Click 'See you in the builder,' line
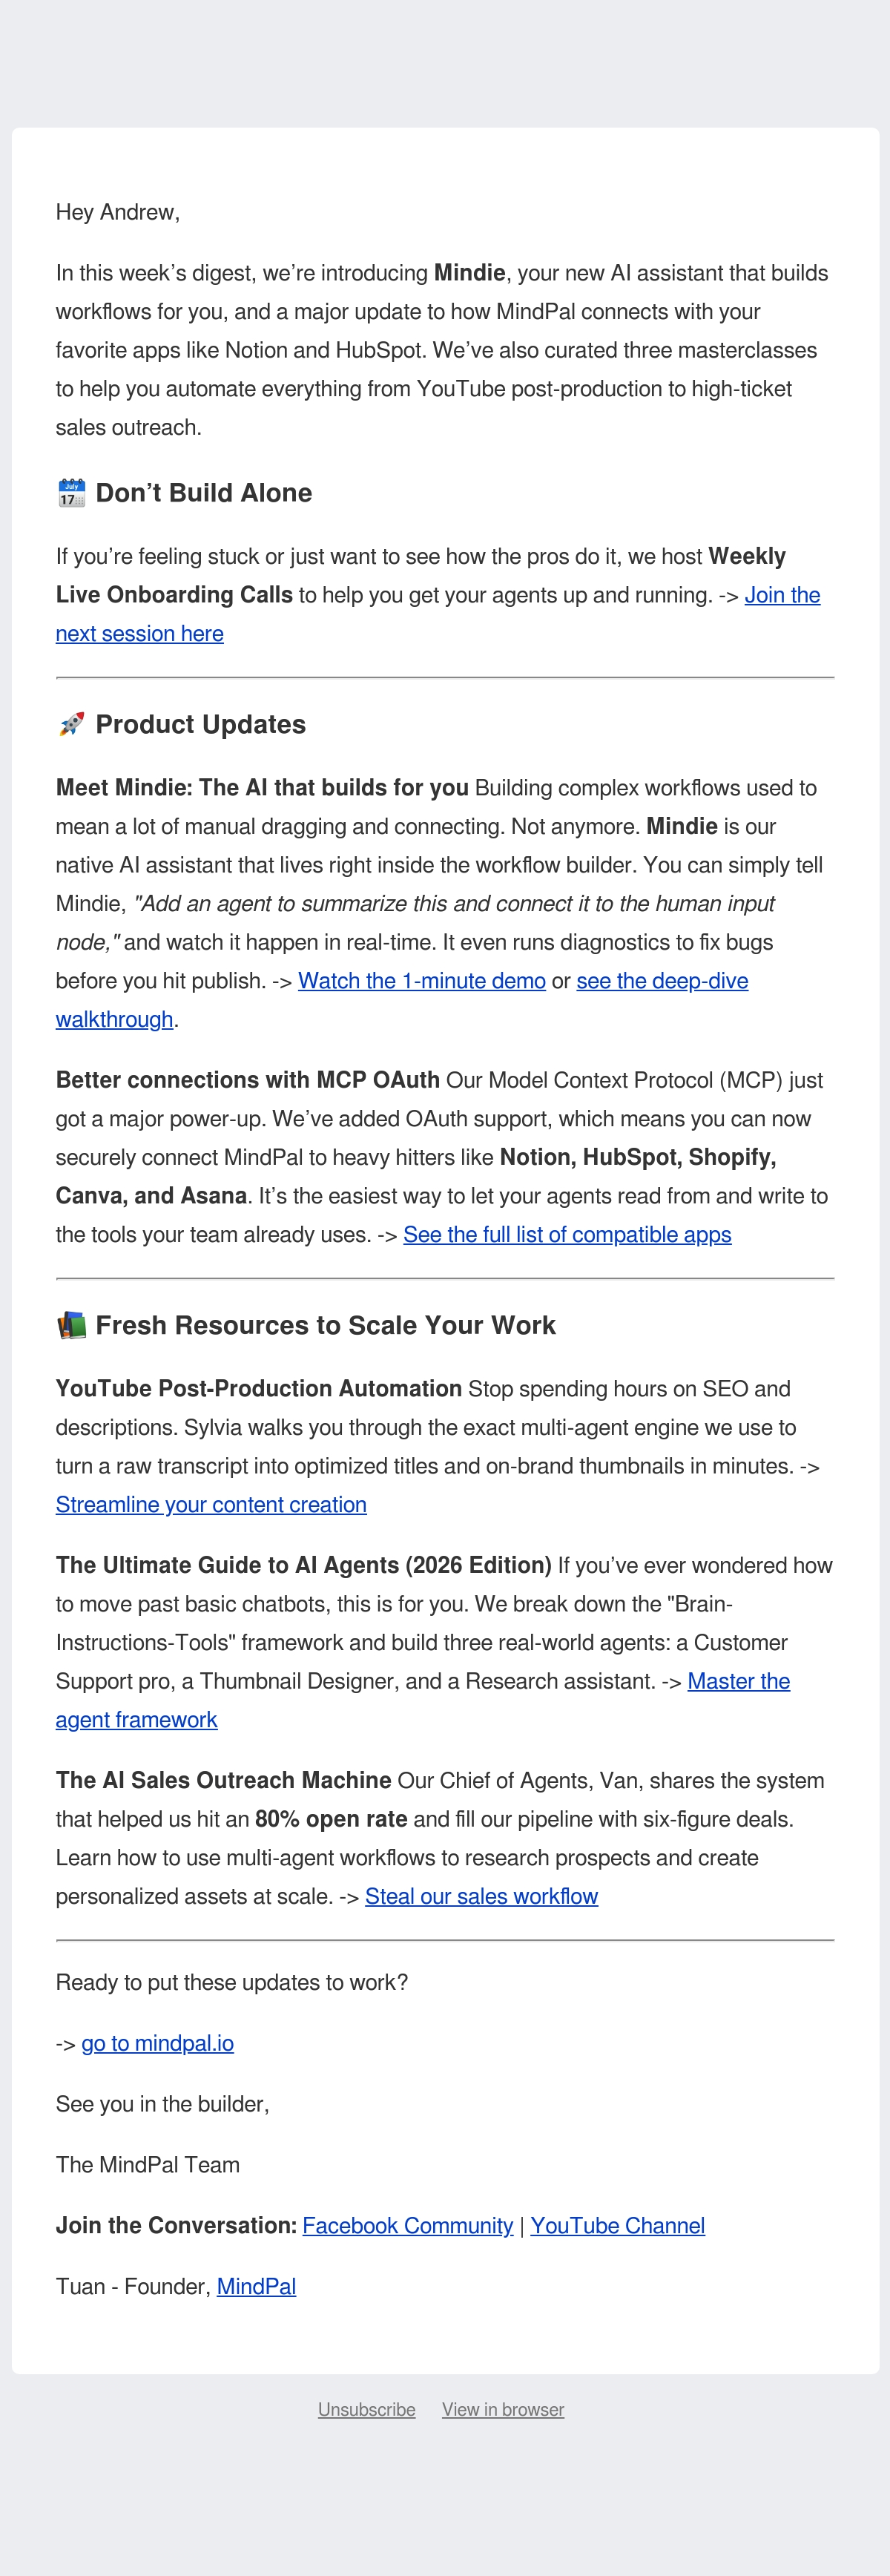 pos(163,2104)
